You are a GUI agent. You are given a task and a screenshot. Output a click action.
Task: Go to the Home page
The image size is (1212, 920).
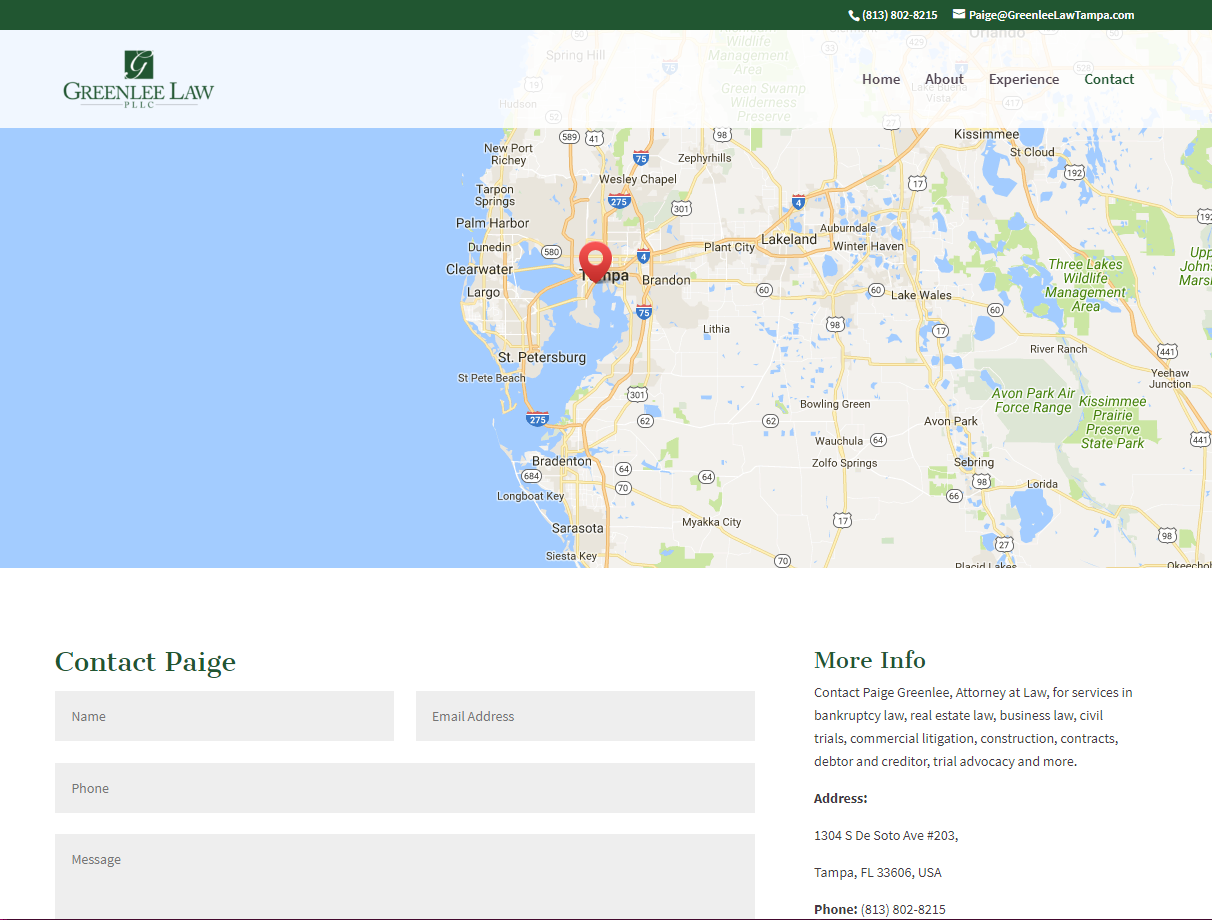coord(881,79)
